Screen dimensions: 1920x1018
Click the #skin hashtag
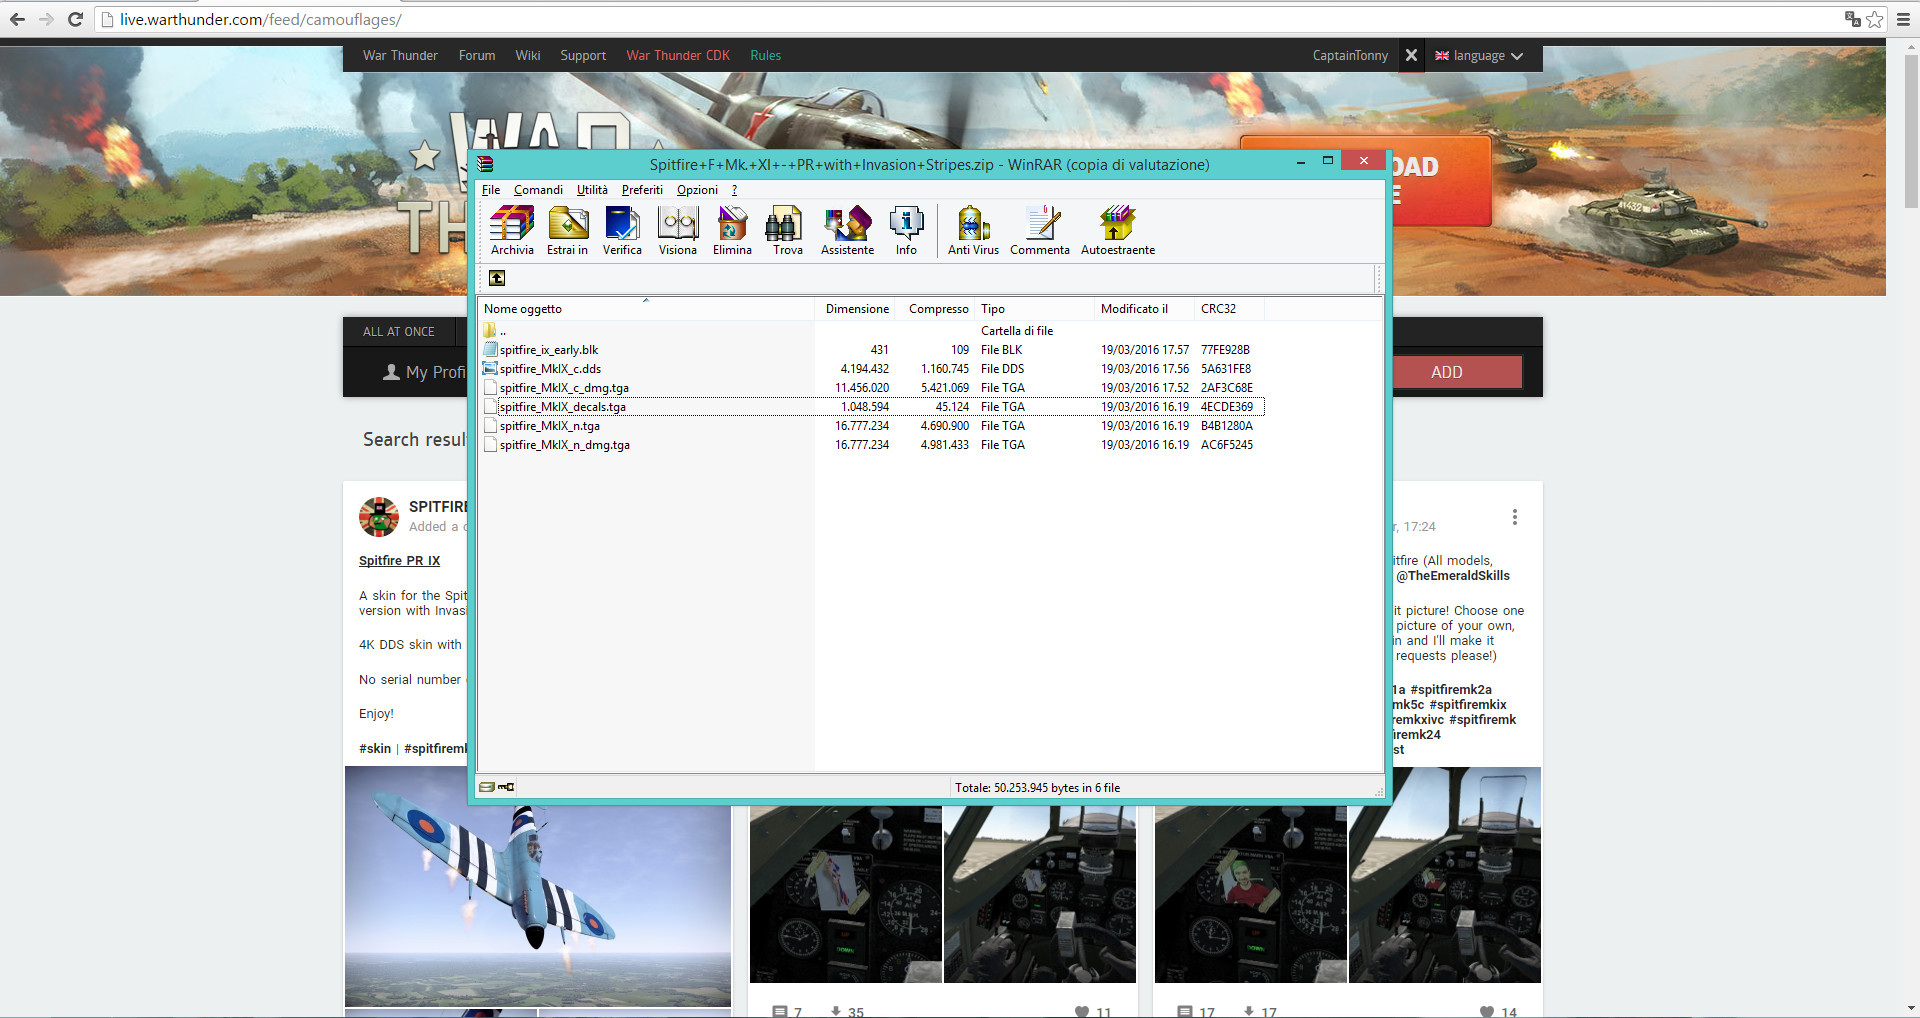tap(375, 748)
